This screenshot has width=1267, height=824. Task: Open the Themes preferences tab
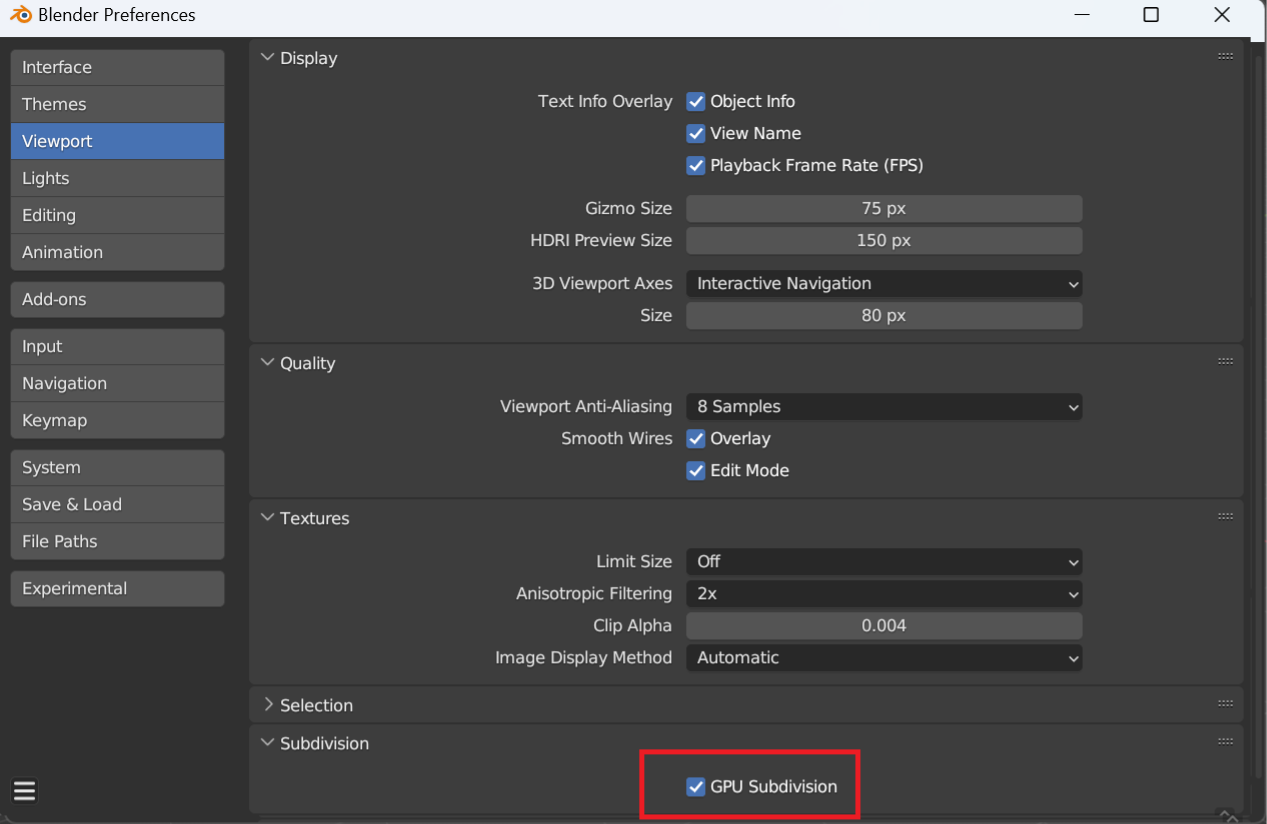coord(117,104)
